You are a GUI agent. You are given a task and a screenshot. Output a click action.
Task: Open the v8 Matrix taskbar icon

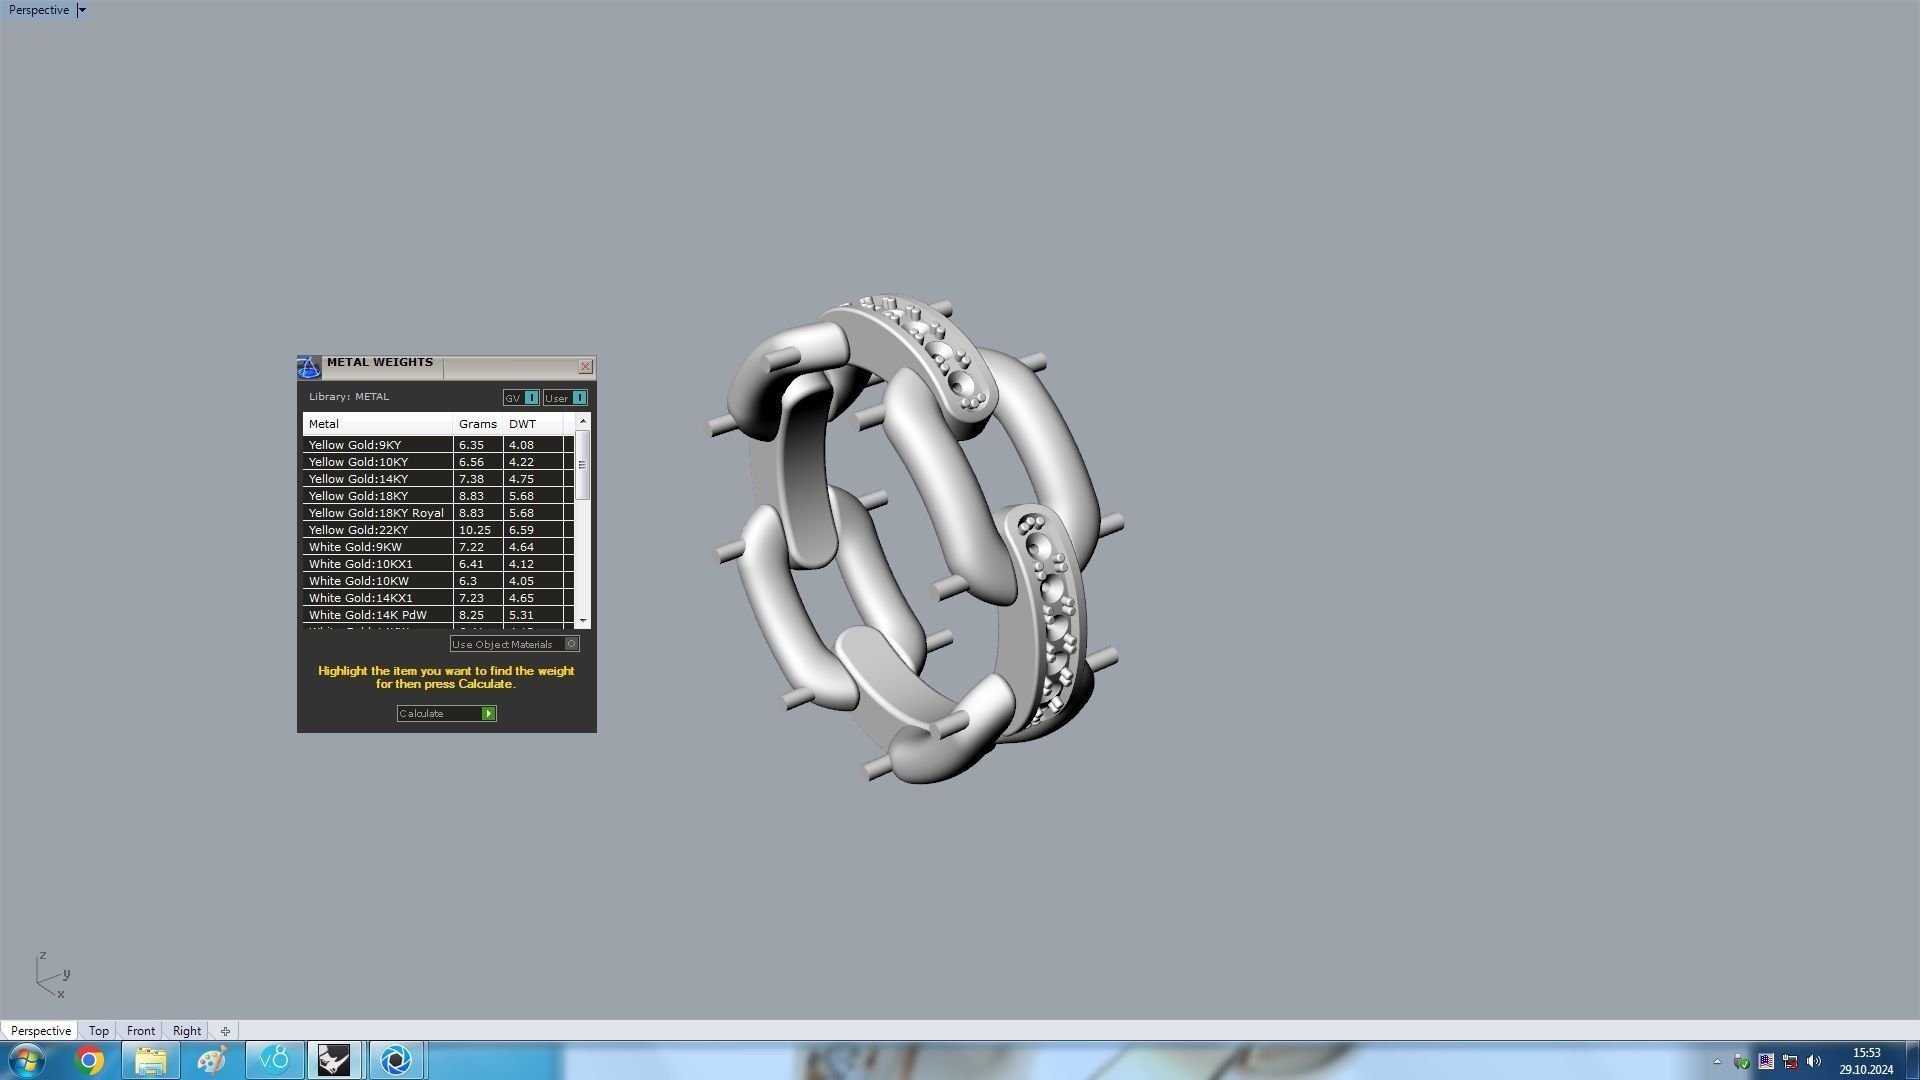click(x=274, y=1060)
